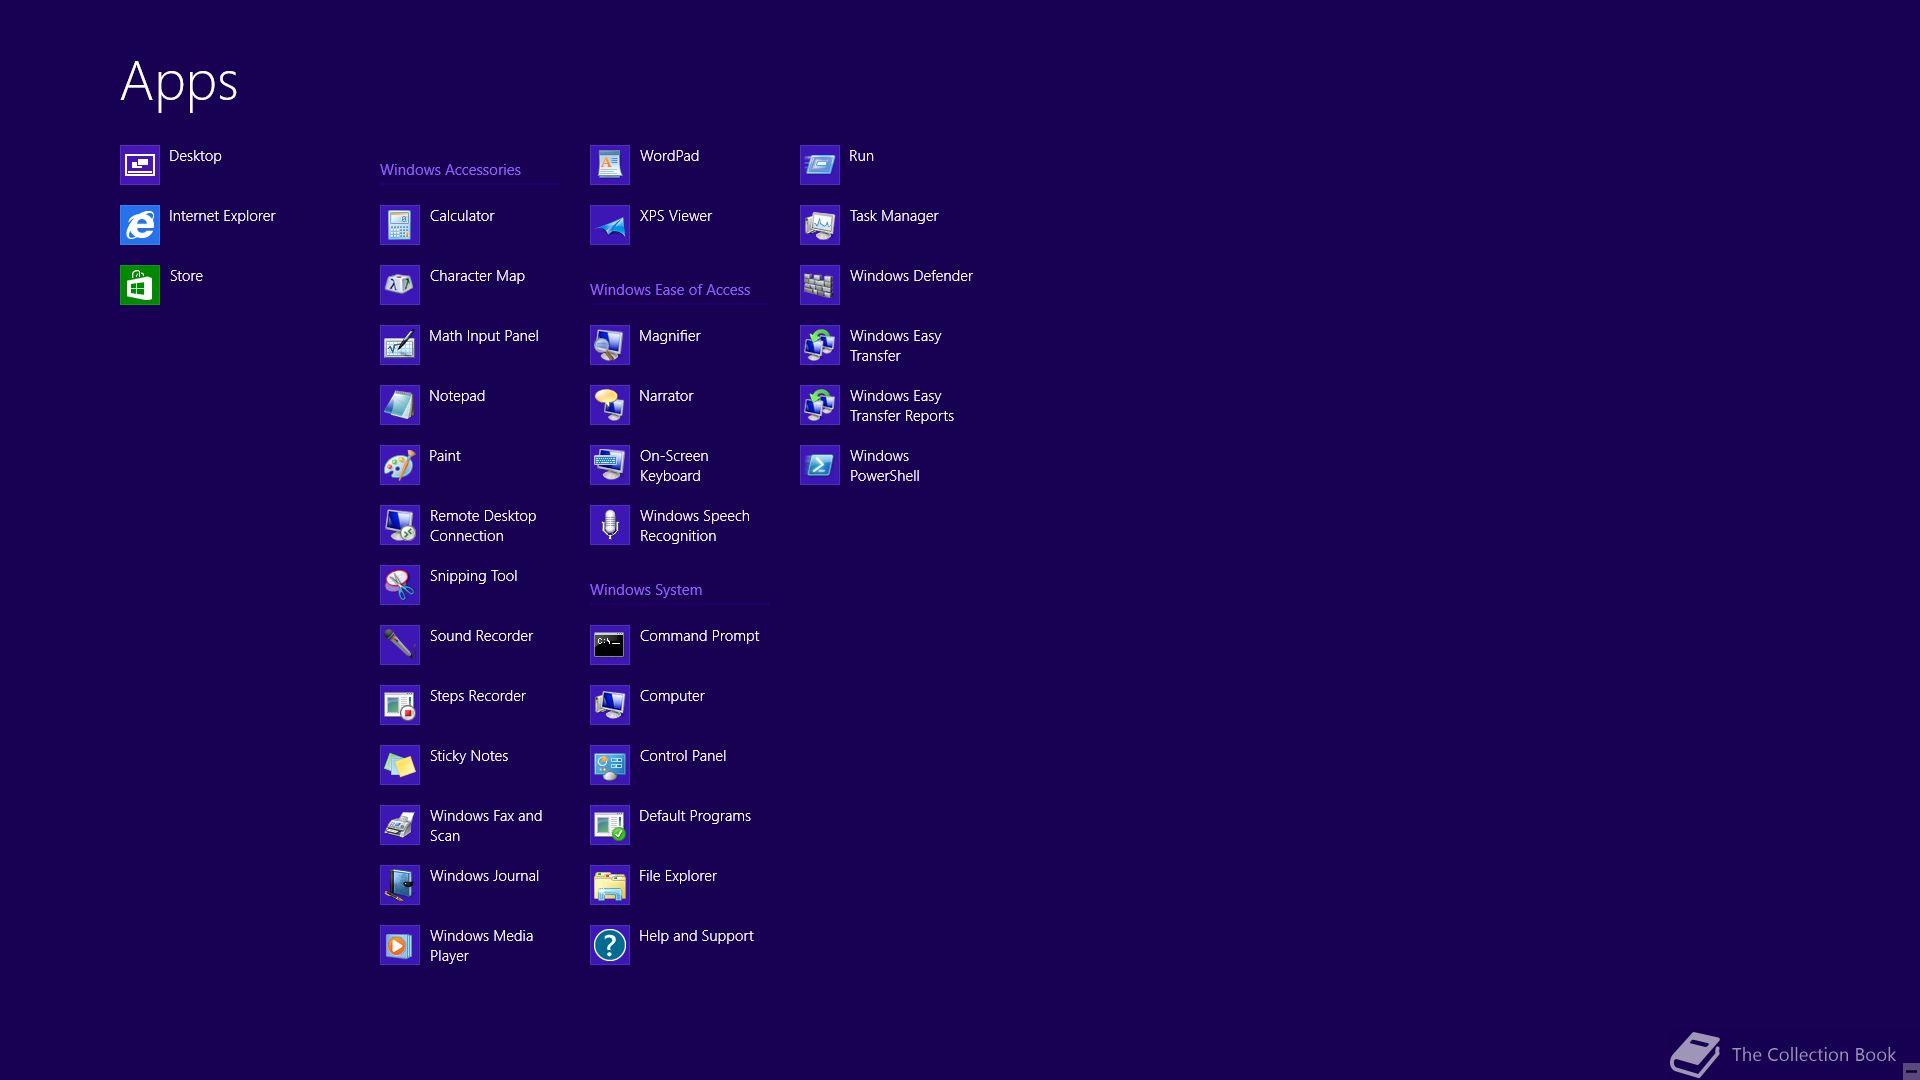This screenshot has height=1080, width=1920.
Task: Click the zoom-out button at bottom-right corner
Action: [x=1910, y=1071]
